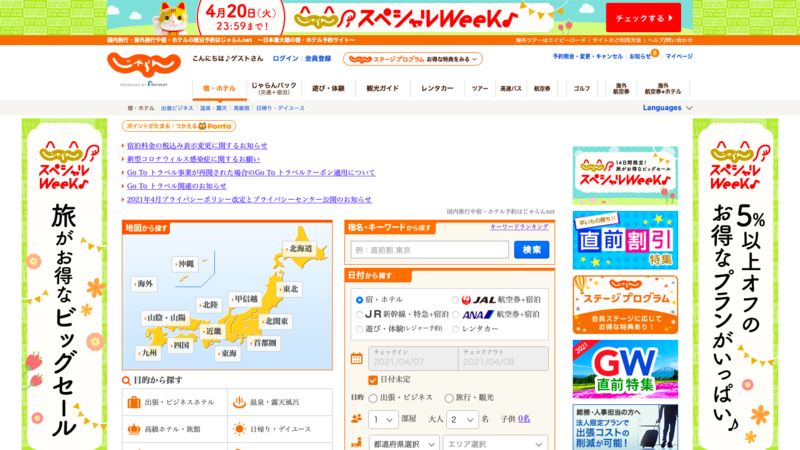The height and width of the screenshot is (450, 800).
Task: Open the キーワードランキング link
Action: pyautogui.click(x=519, y=227)
